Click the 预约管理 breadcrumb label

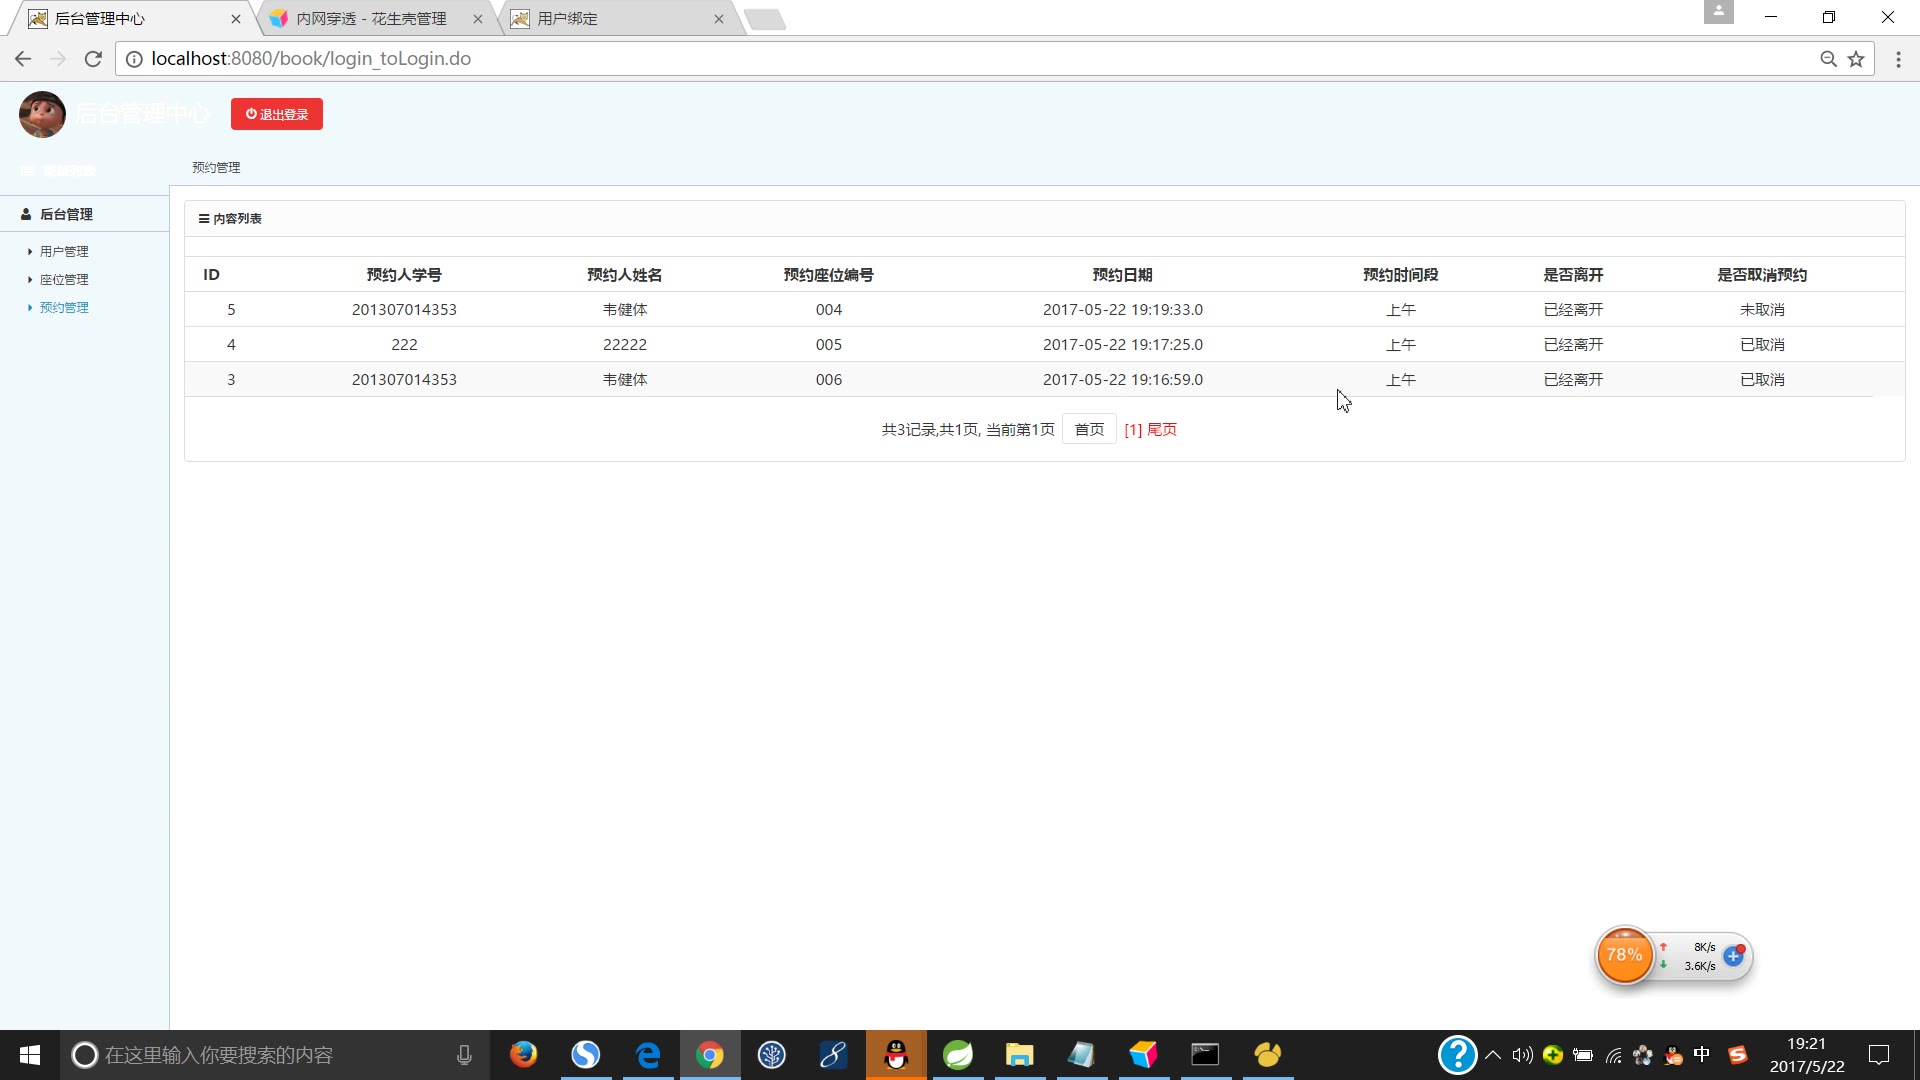point(216,167)
